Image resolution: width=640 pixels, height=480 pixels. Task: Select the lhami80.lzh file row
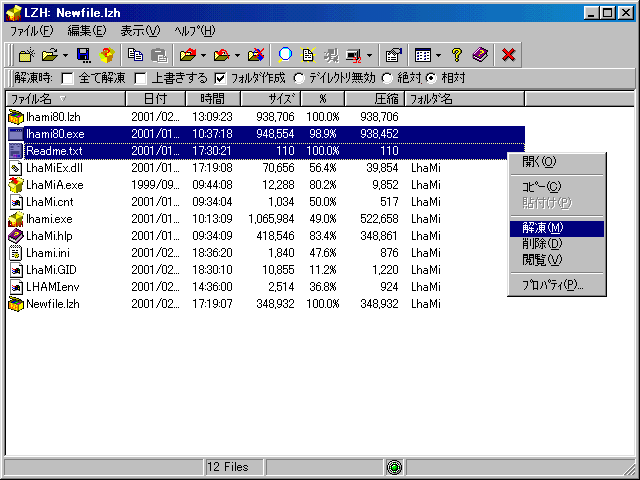[266, 117]
